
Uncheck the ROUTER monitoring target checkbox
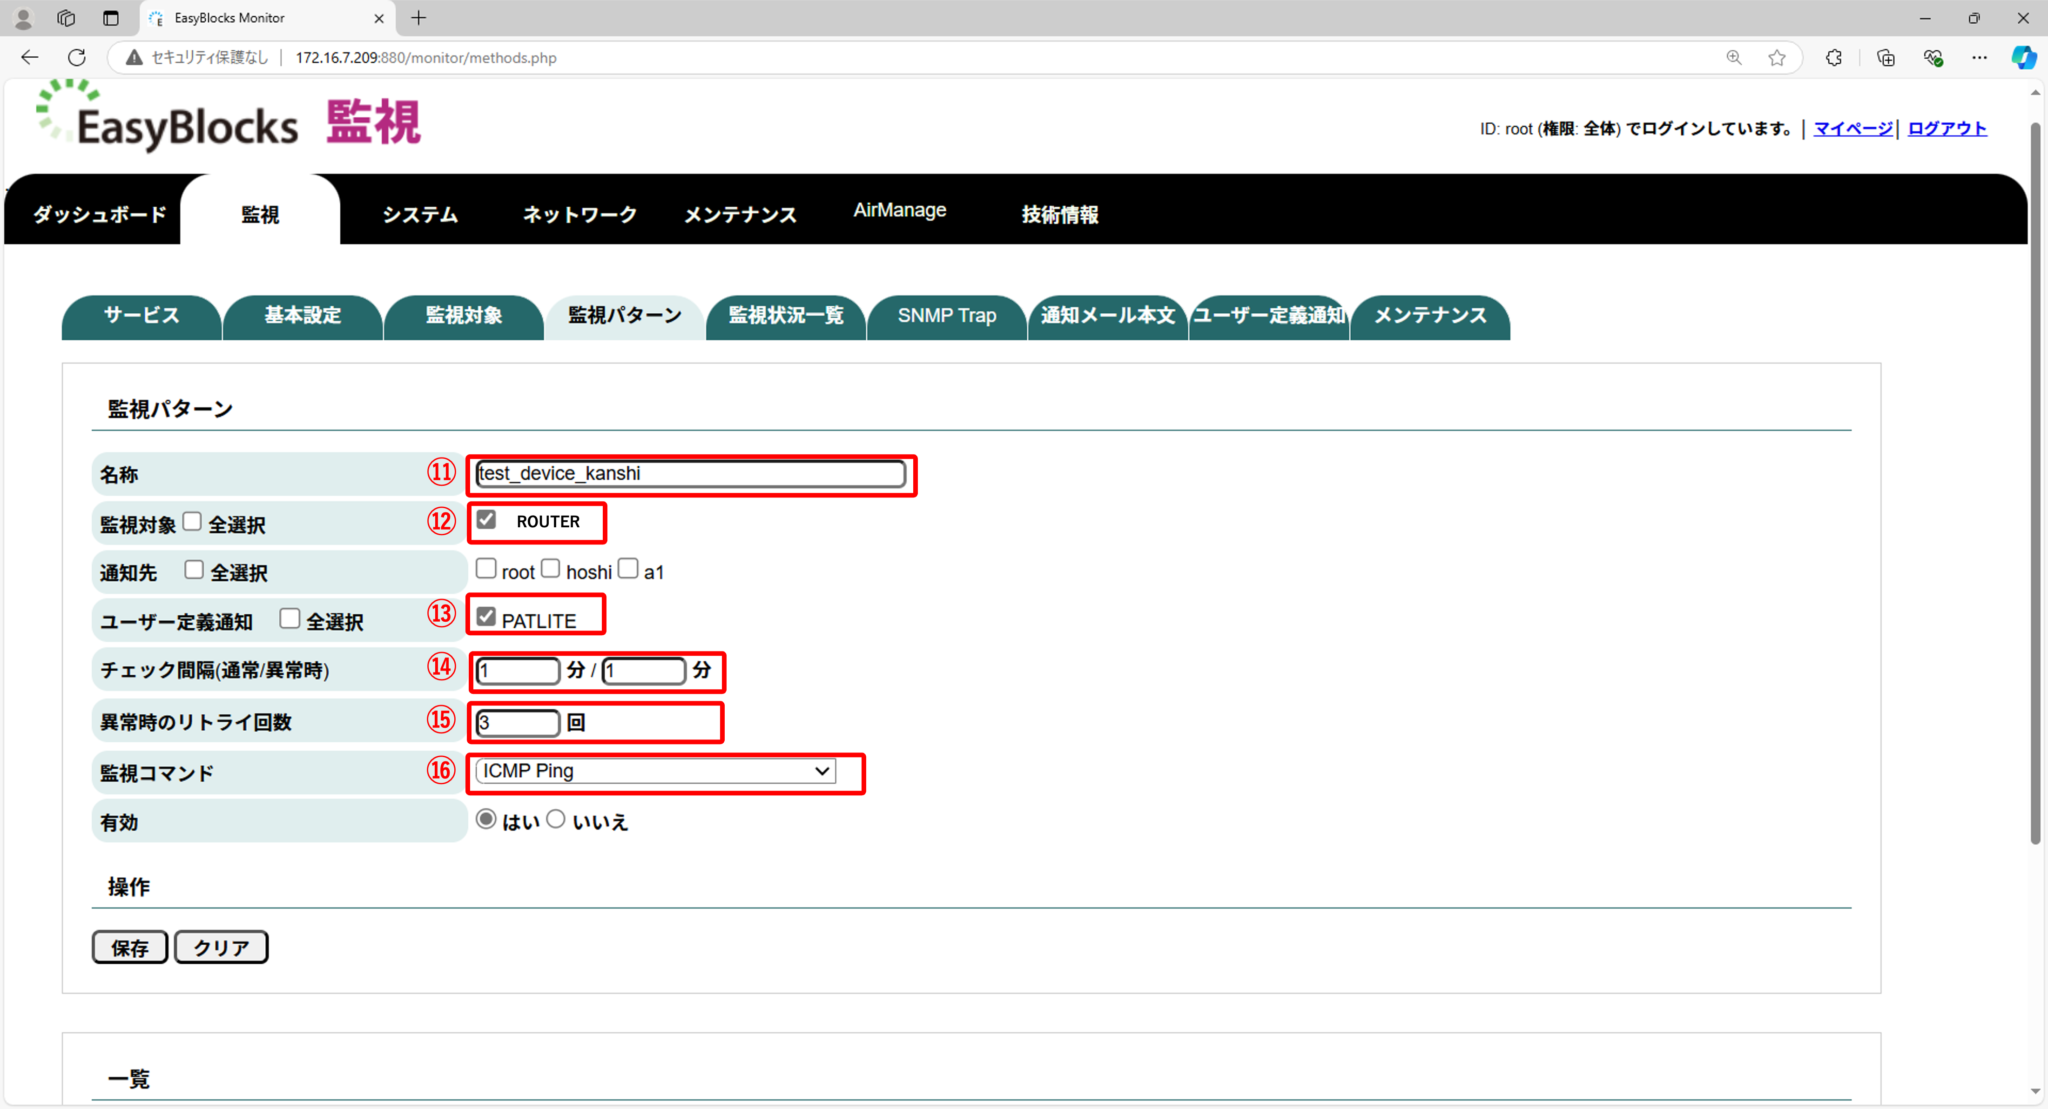(x=487, y=519)
